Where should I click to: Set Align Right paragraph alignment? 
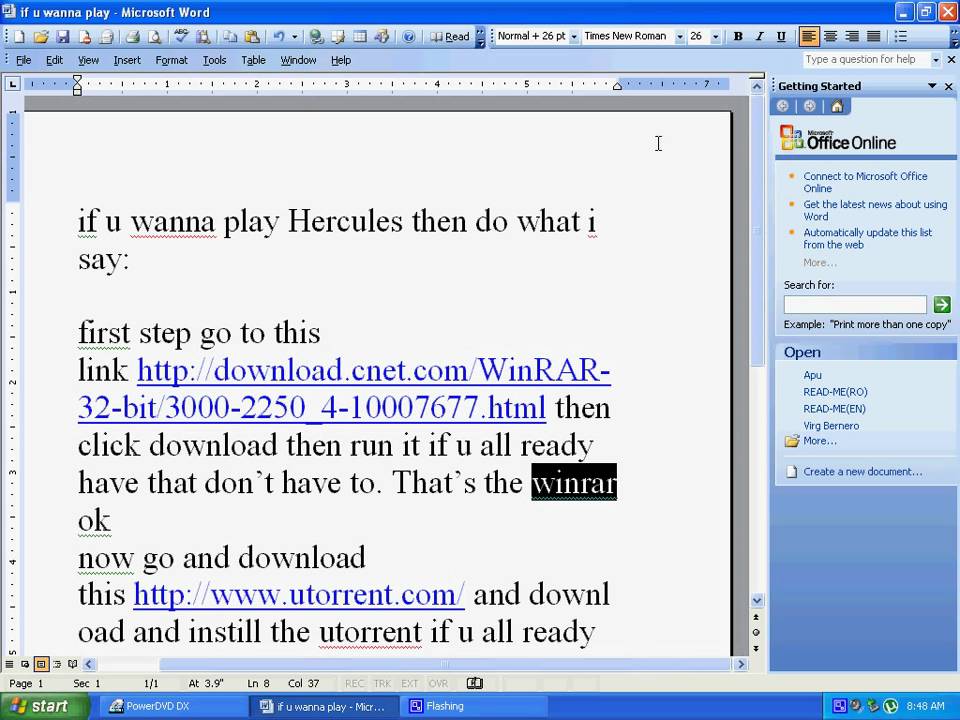852,37
